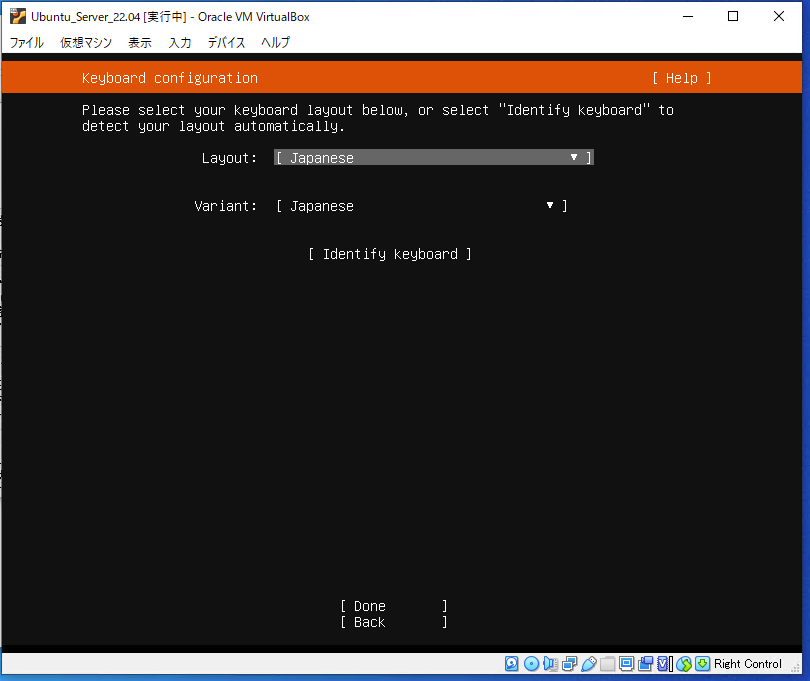The image size is (810, 681).
Task: Click the Layout dropdown arrow
Action: click(x=573, y=157)
